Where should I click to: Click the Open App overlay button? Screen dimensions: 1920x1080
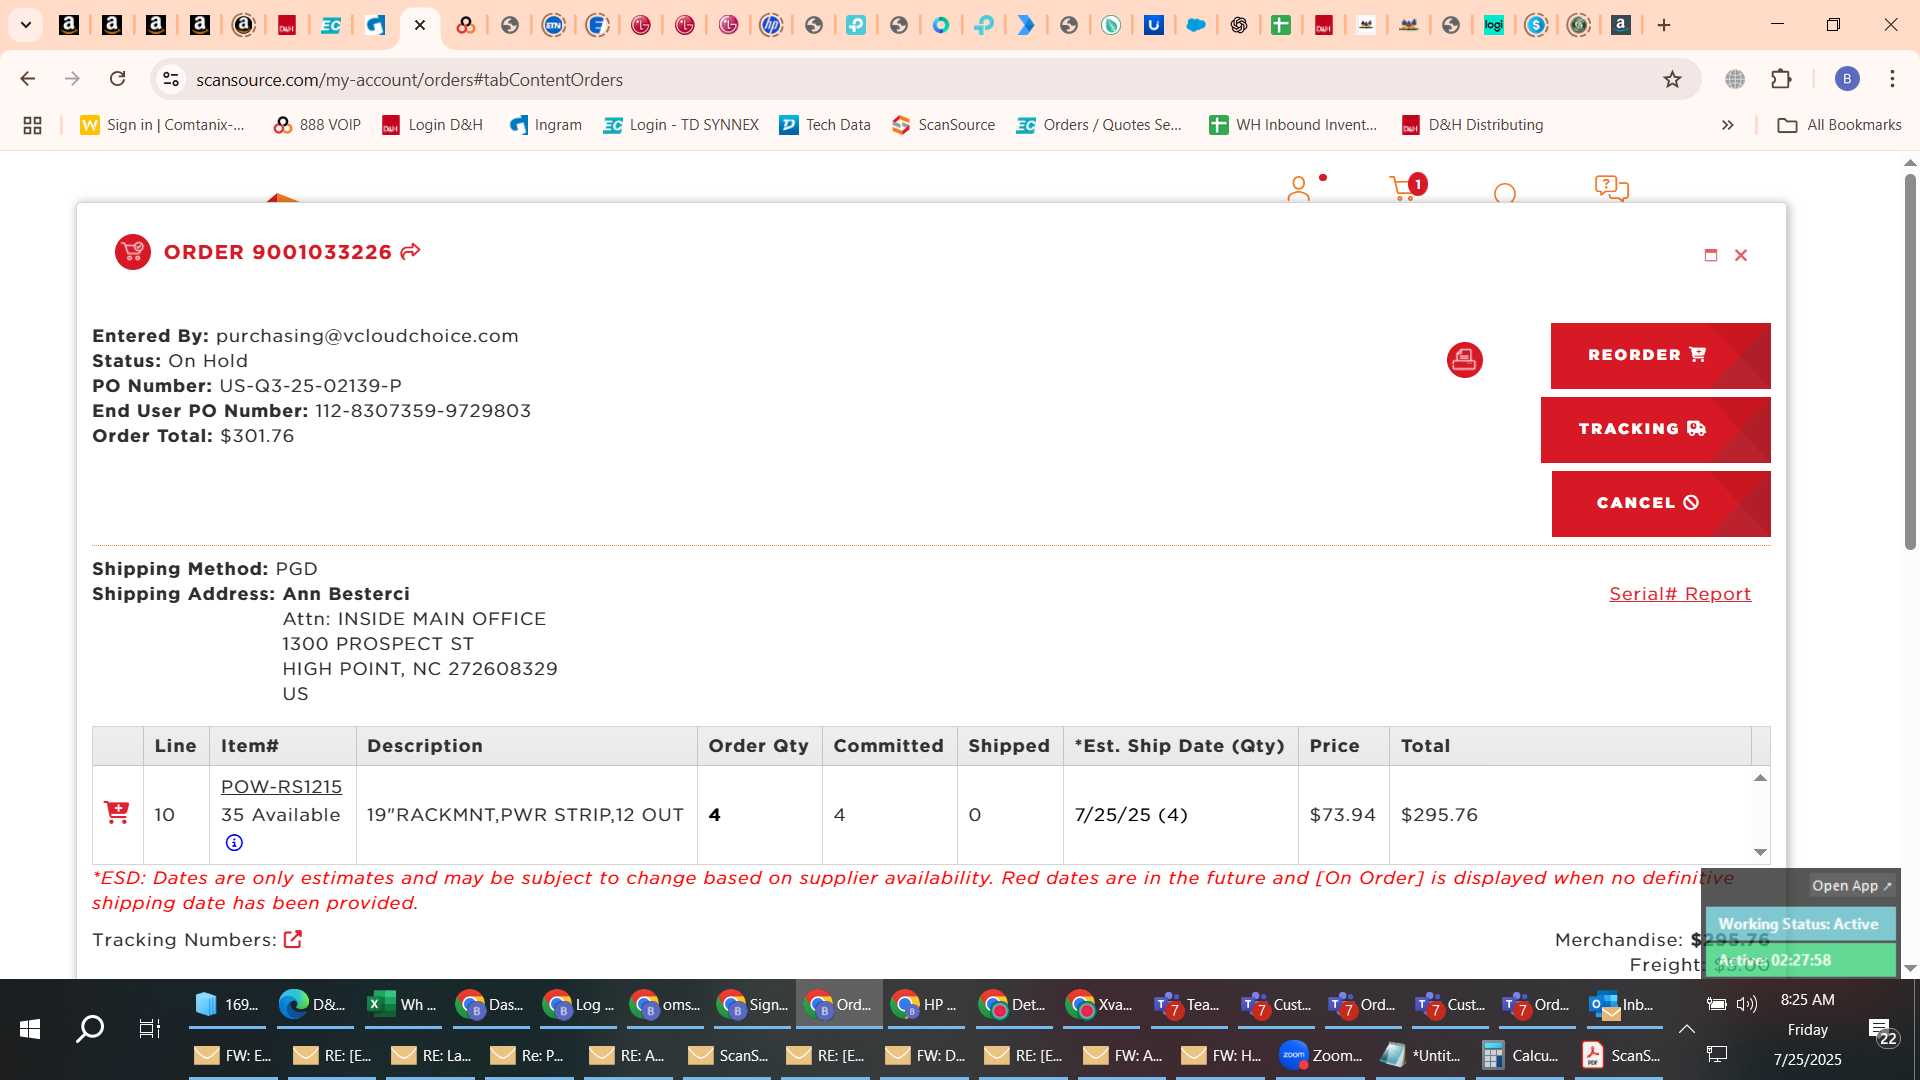pyautogui.click(x=1852, y=886)
